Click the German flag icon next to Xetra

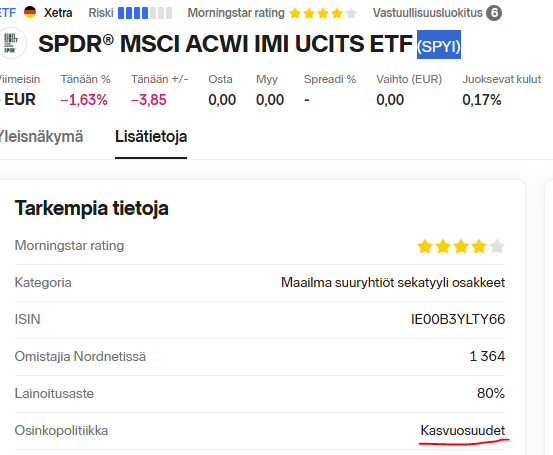pos(30,12)
